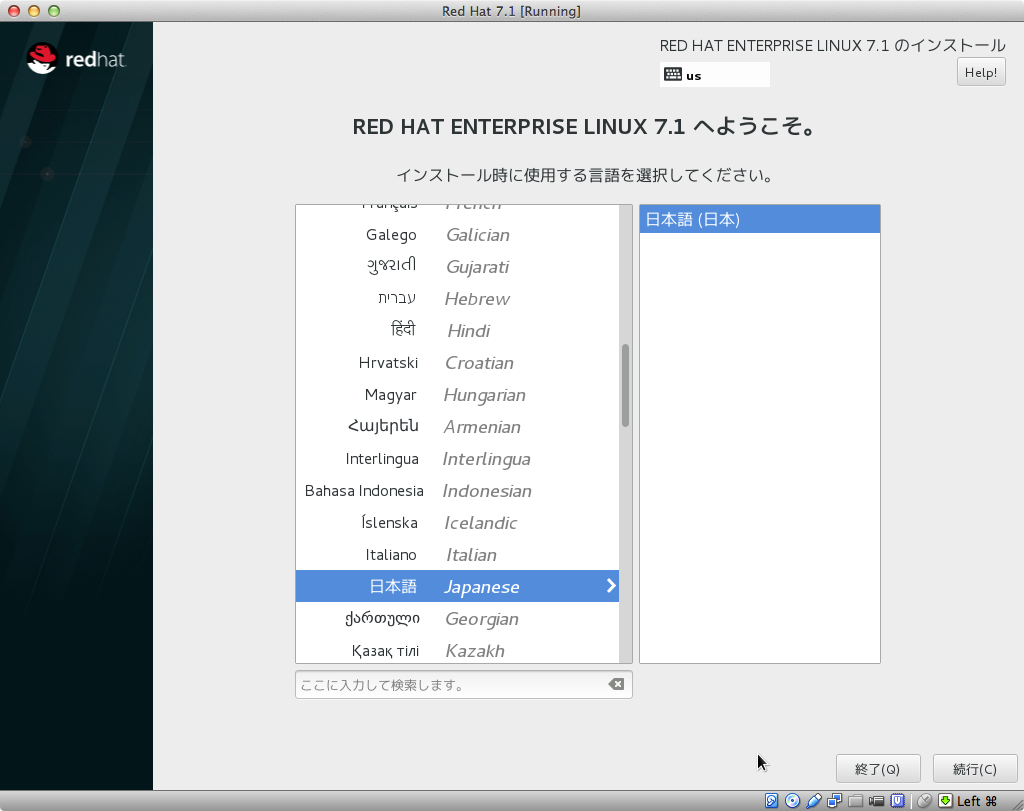Select Bahasa Indonesia language
Viewport: 1024px width, 811px height.
point(457,490)
